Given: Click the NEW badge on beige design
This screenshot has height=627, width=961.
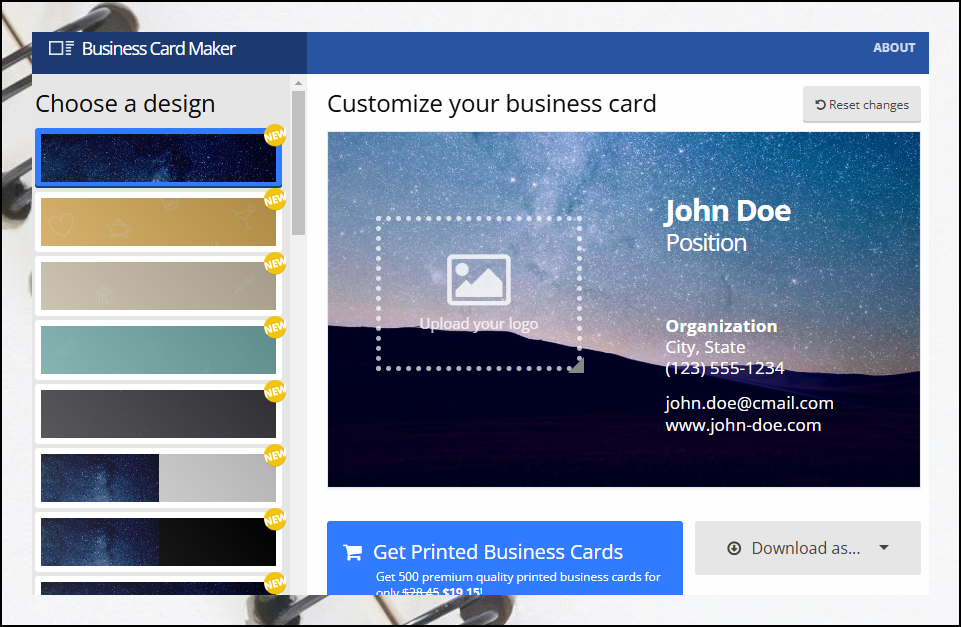Looking at the screenshot, I should click(x=275, y=264).
